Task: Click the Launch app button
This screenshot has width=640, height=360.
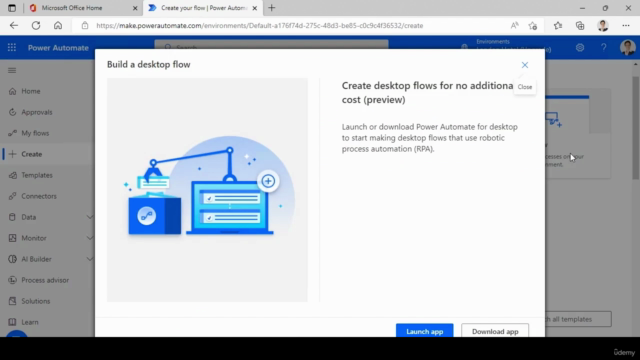Action: point(424,331)
